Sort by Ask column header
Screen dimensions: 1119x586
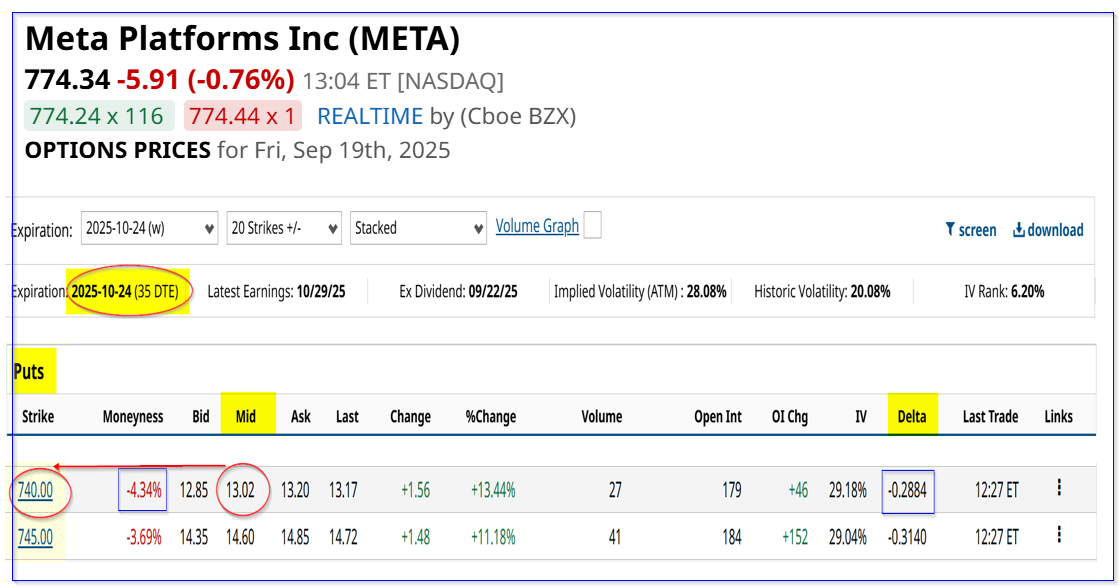(300, 417)
